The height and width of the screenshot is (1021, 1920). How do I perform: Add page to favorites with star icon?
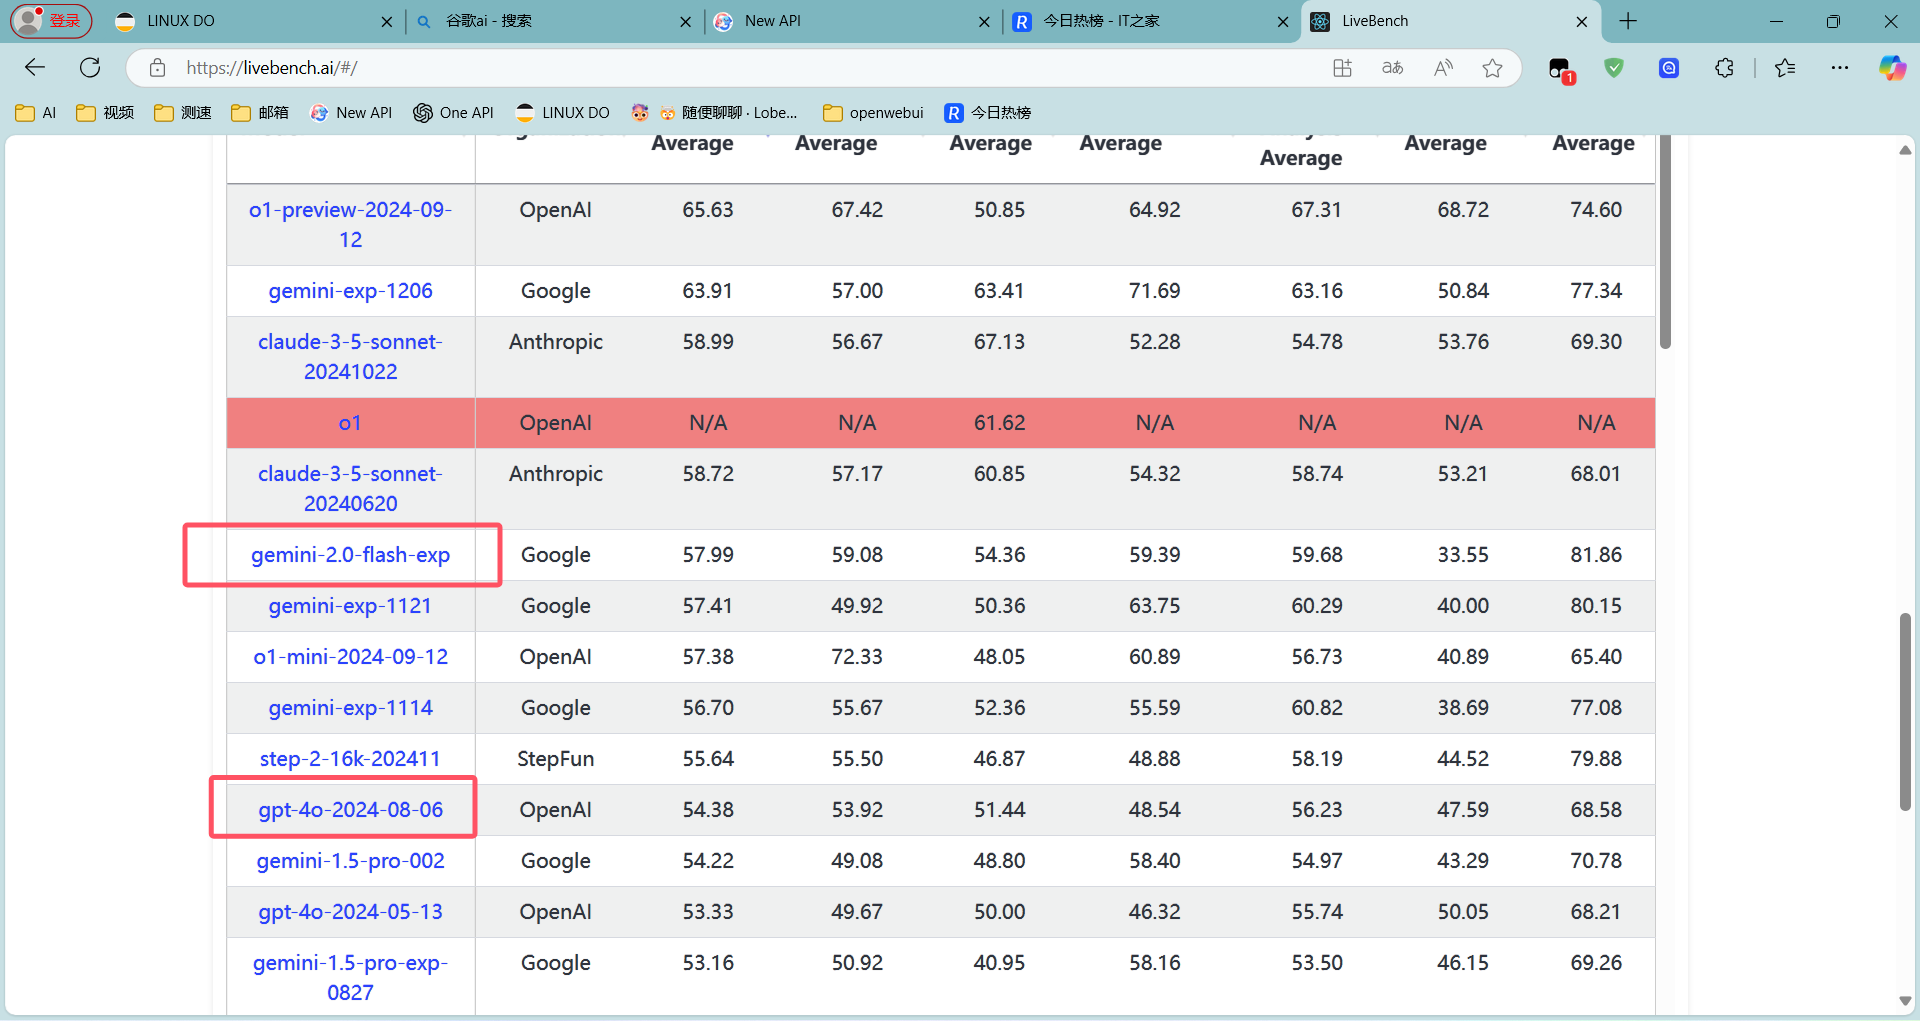coord(1492,68)
